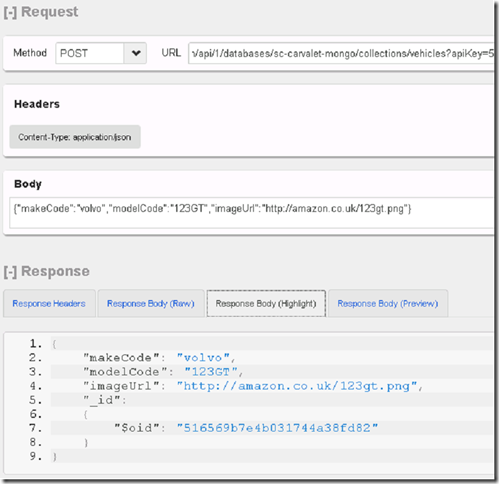Image resolution: width=499 pixels, height=484 pixels.
Task: Open the amazon.co.uk/123gt.png link in response
Action: (297, 386)
